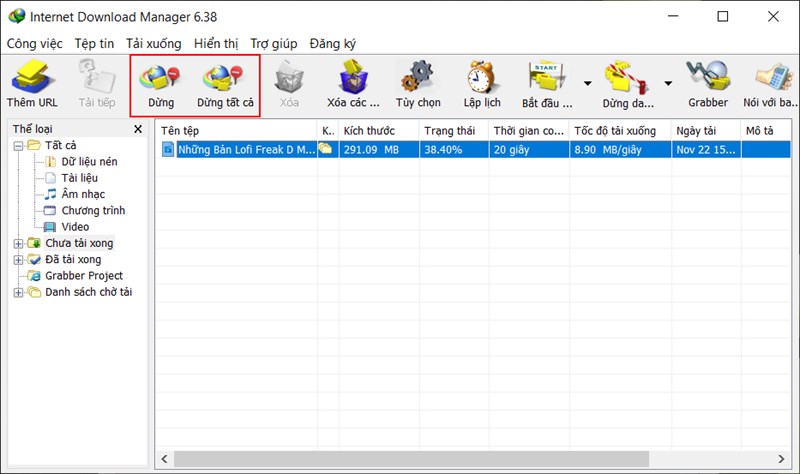
Task: Click the Thêm URL toolbar icon
Action: click(32, 77)
